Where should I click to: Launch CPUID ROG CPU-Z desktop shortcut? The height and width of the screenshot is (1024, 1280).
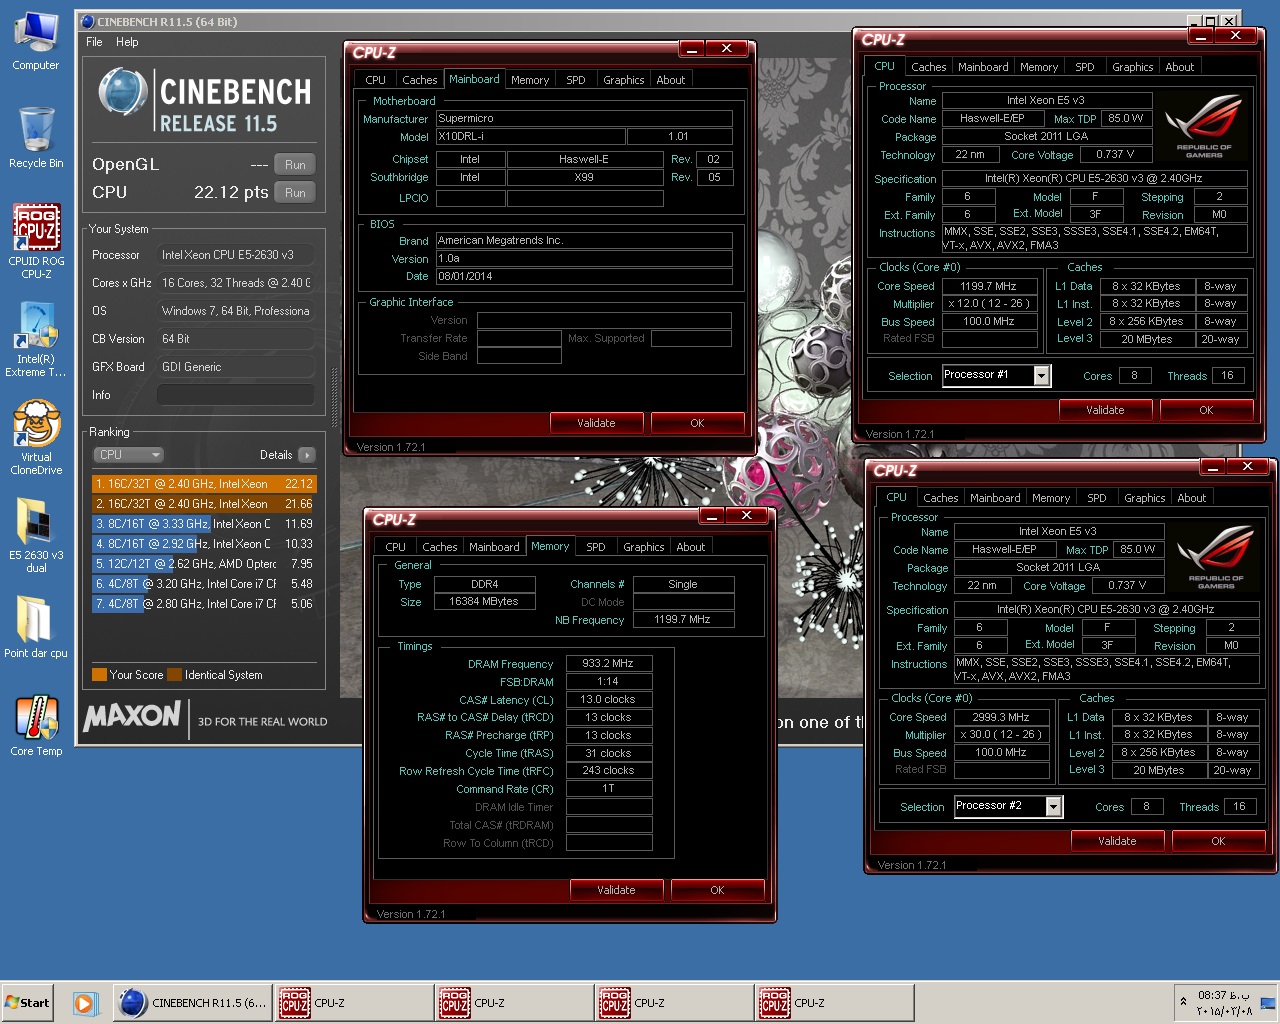(x=36, y=241)
